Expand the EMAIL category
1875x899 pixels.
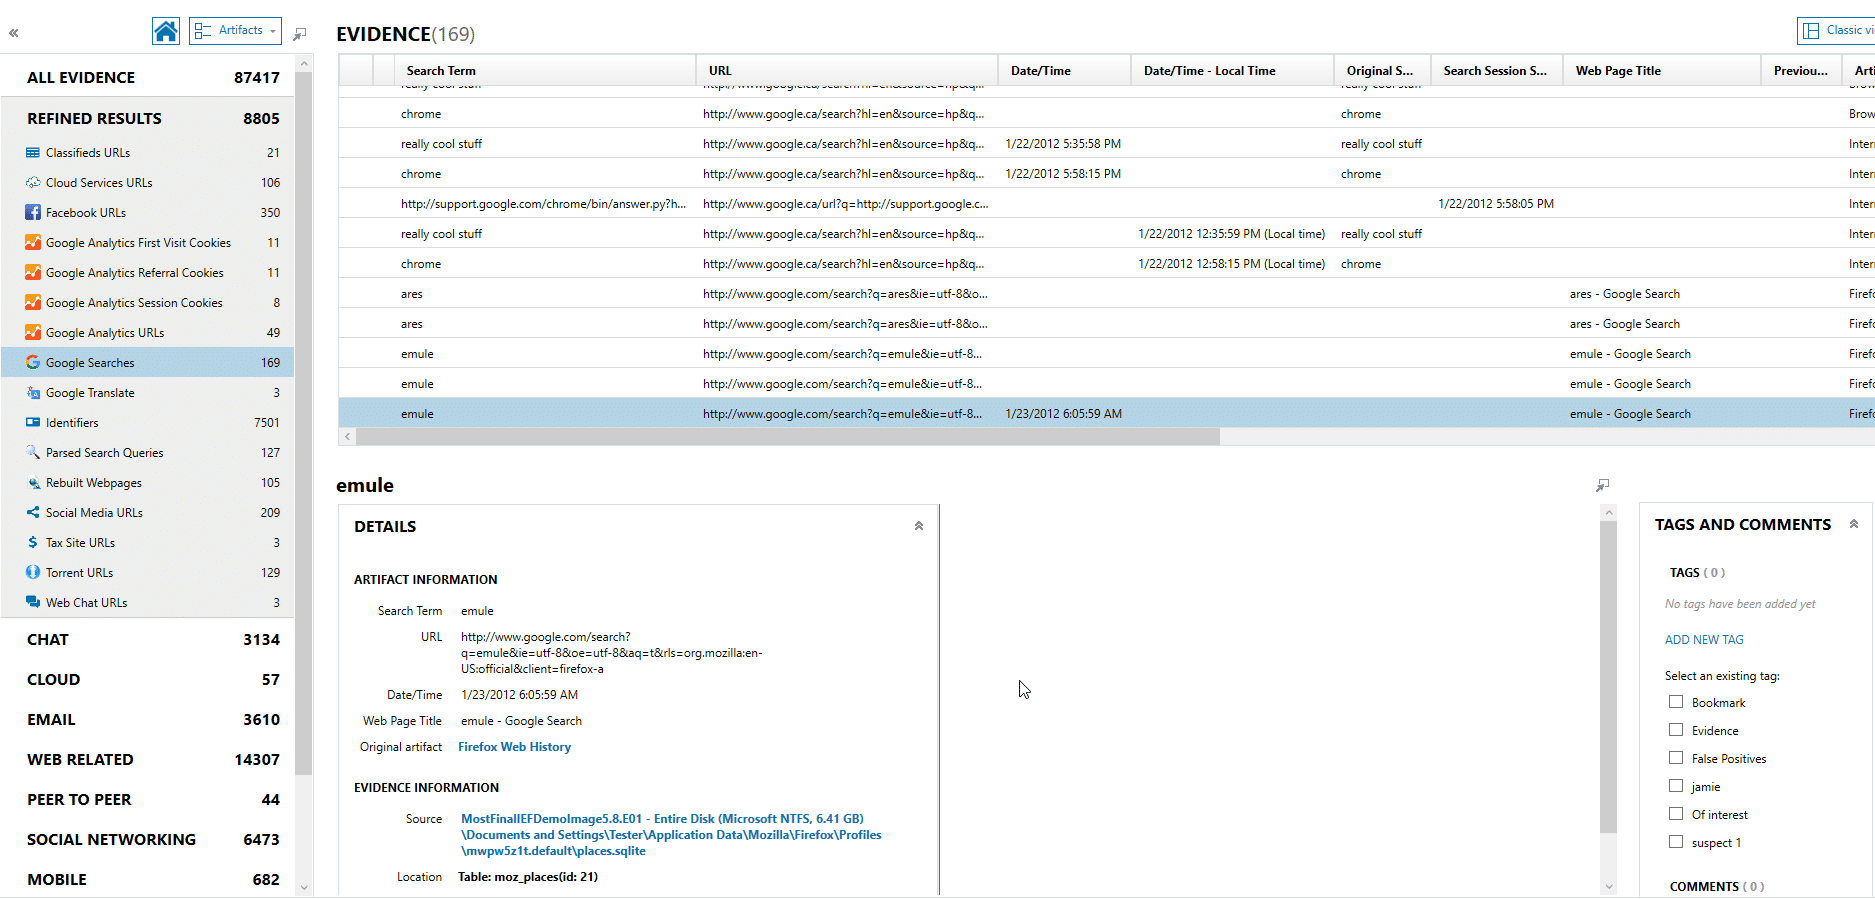click(x=153, y=719)
